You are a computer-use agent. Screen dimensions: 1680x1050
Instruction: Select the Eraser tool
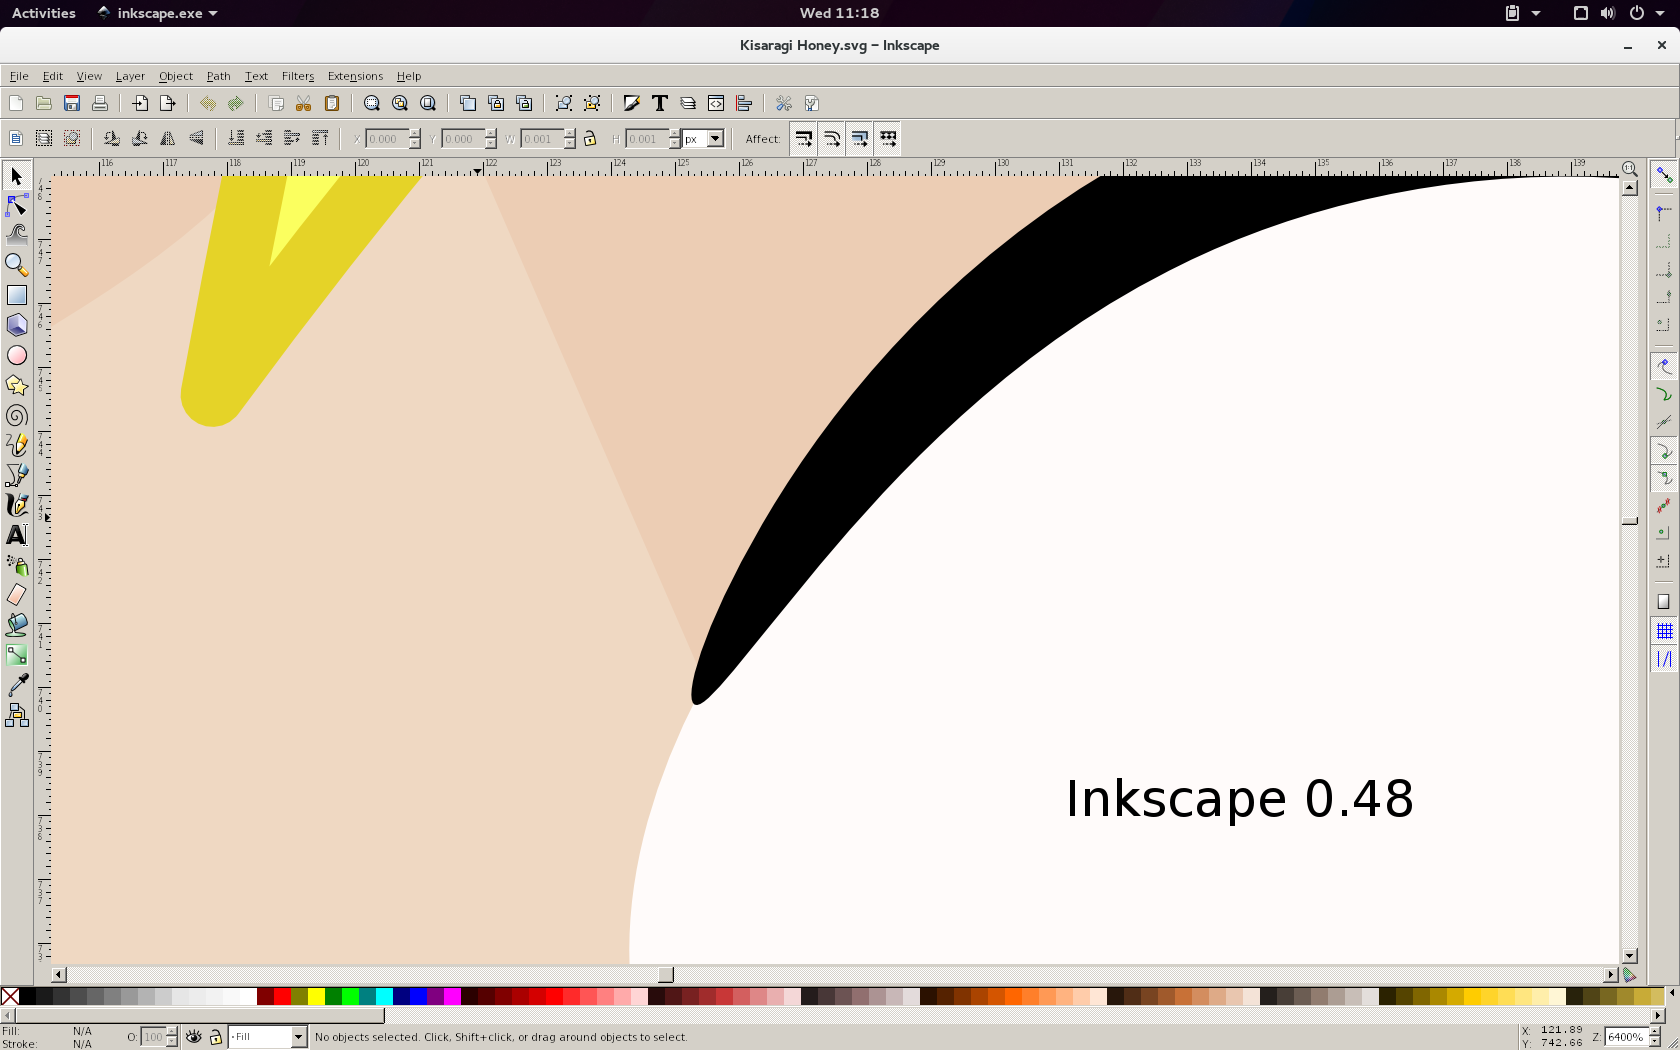coord(17,595)
